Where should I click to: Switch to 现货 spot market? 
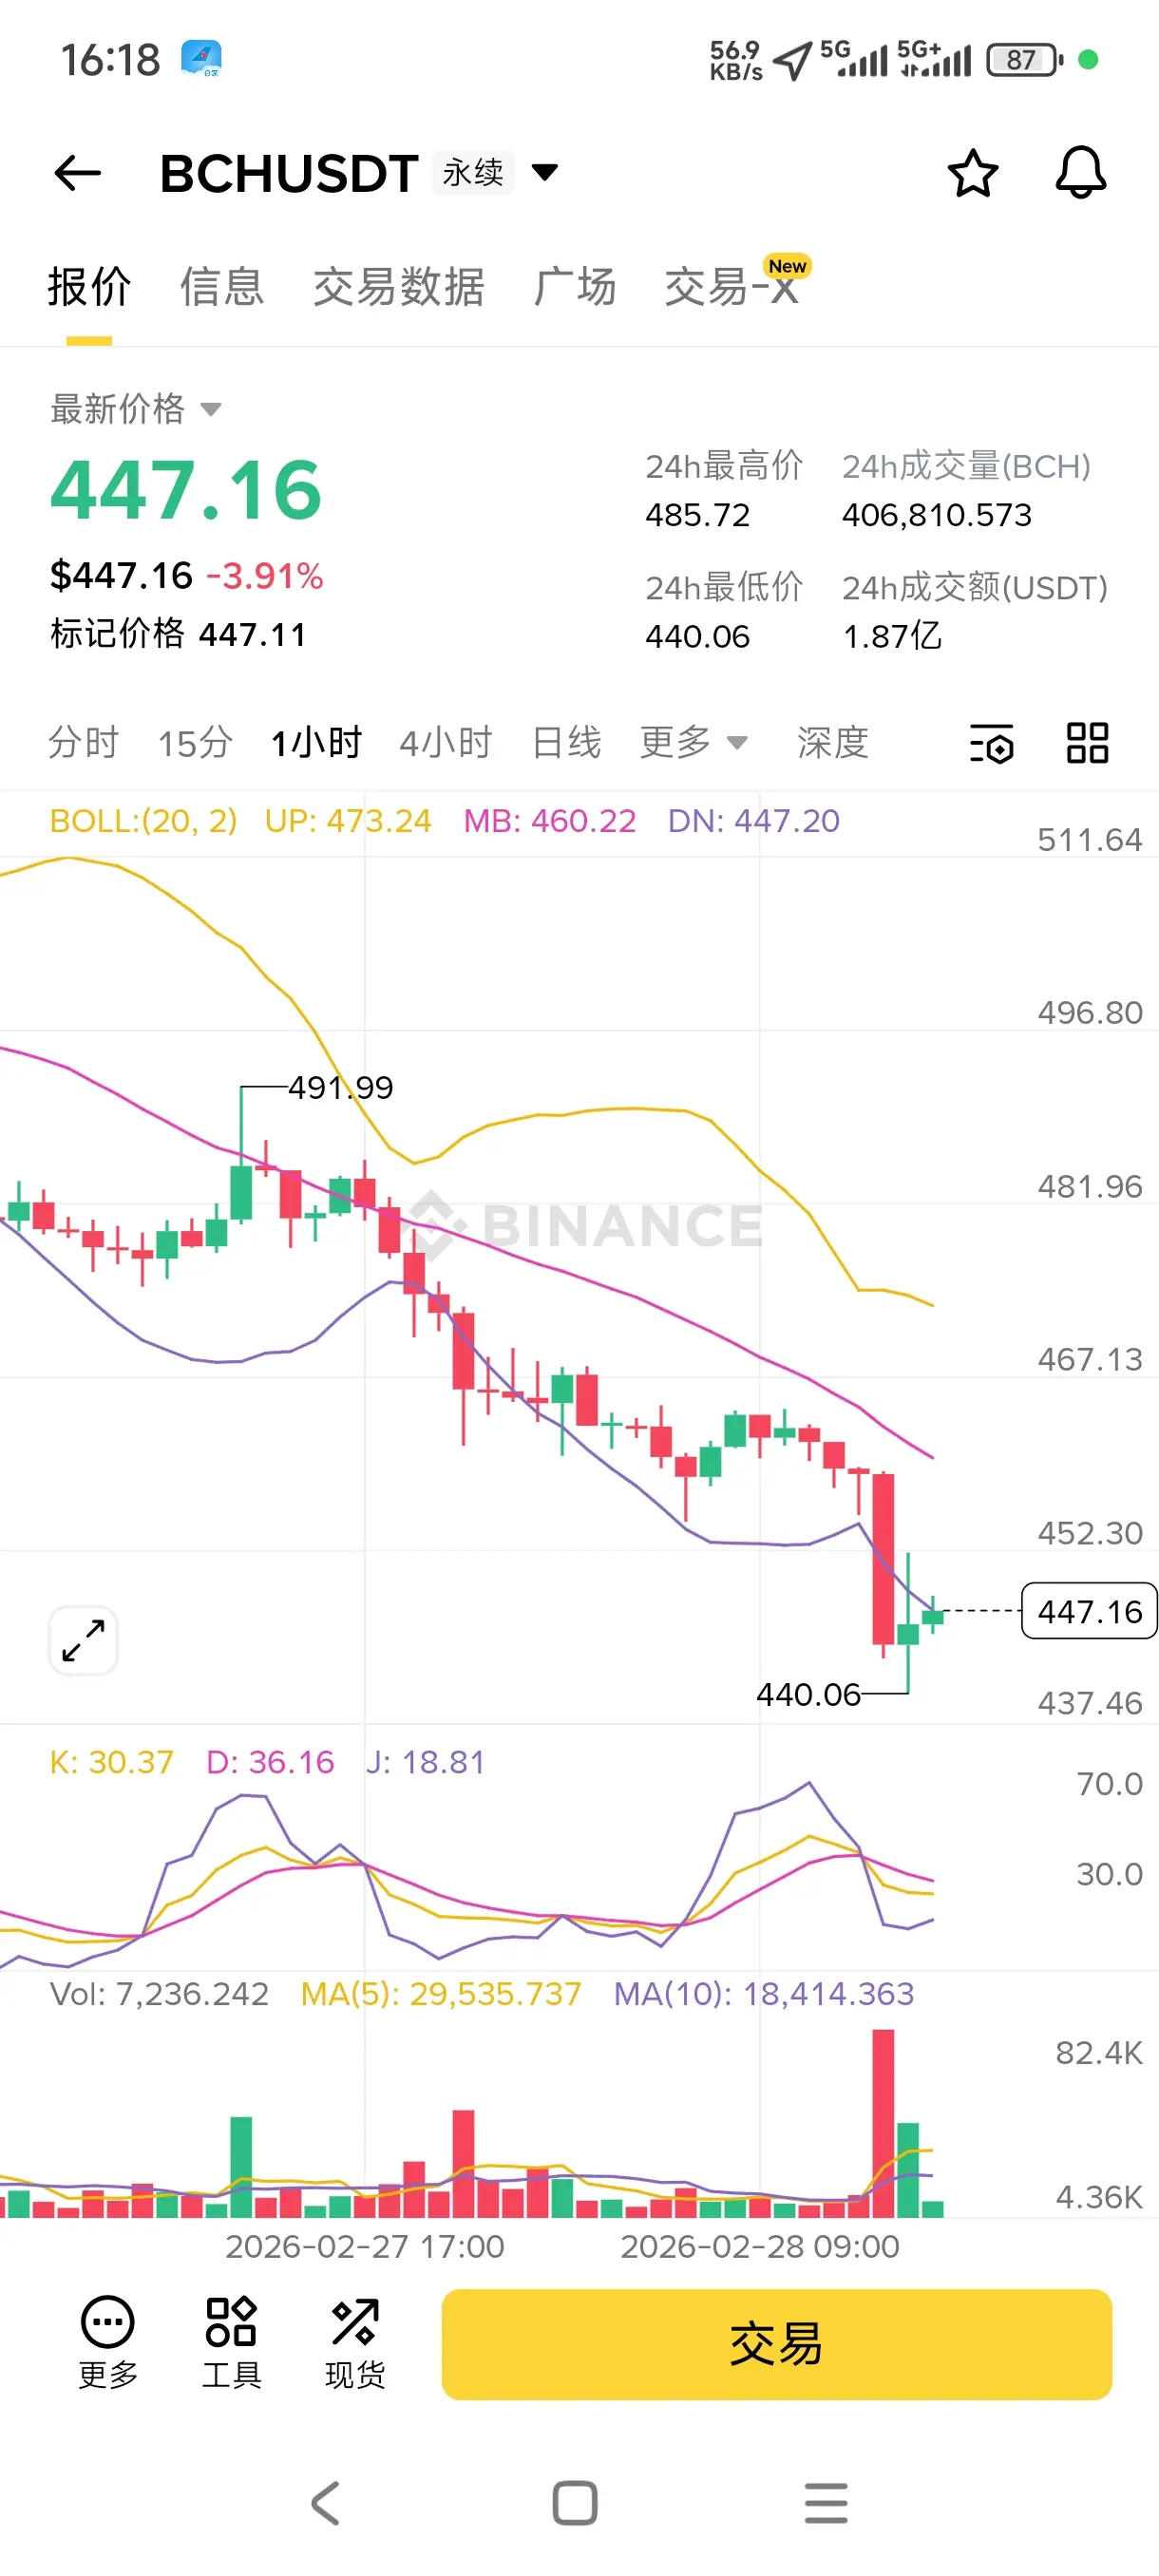tap(355, 2343)
